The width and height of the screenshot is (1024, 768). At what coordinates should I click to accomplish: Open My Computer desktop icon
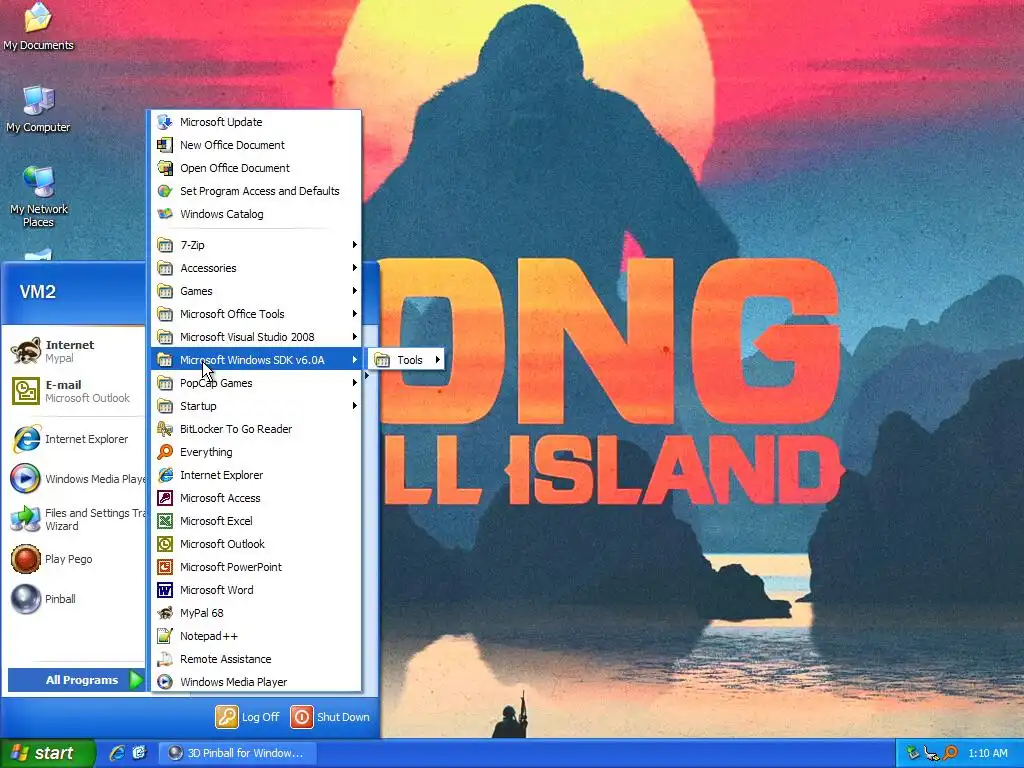pos(38,109)
